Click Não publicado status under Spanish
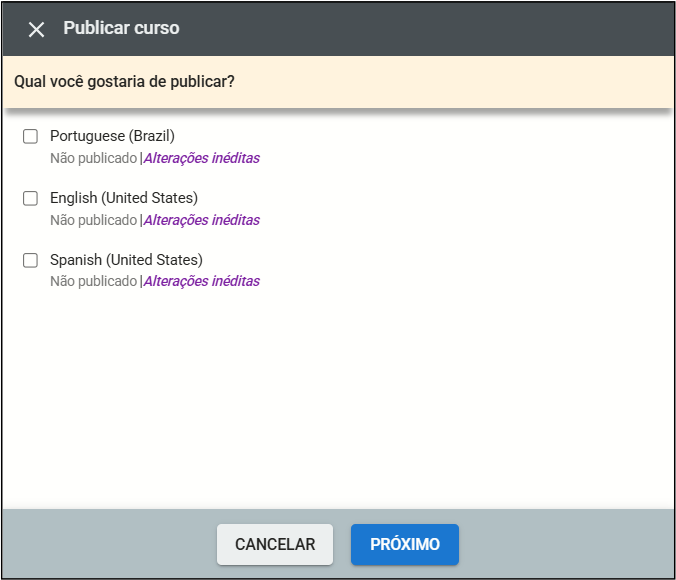Image resolution: width=676 pixels, height=580 pixels. 93,281
